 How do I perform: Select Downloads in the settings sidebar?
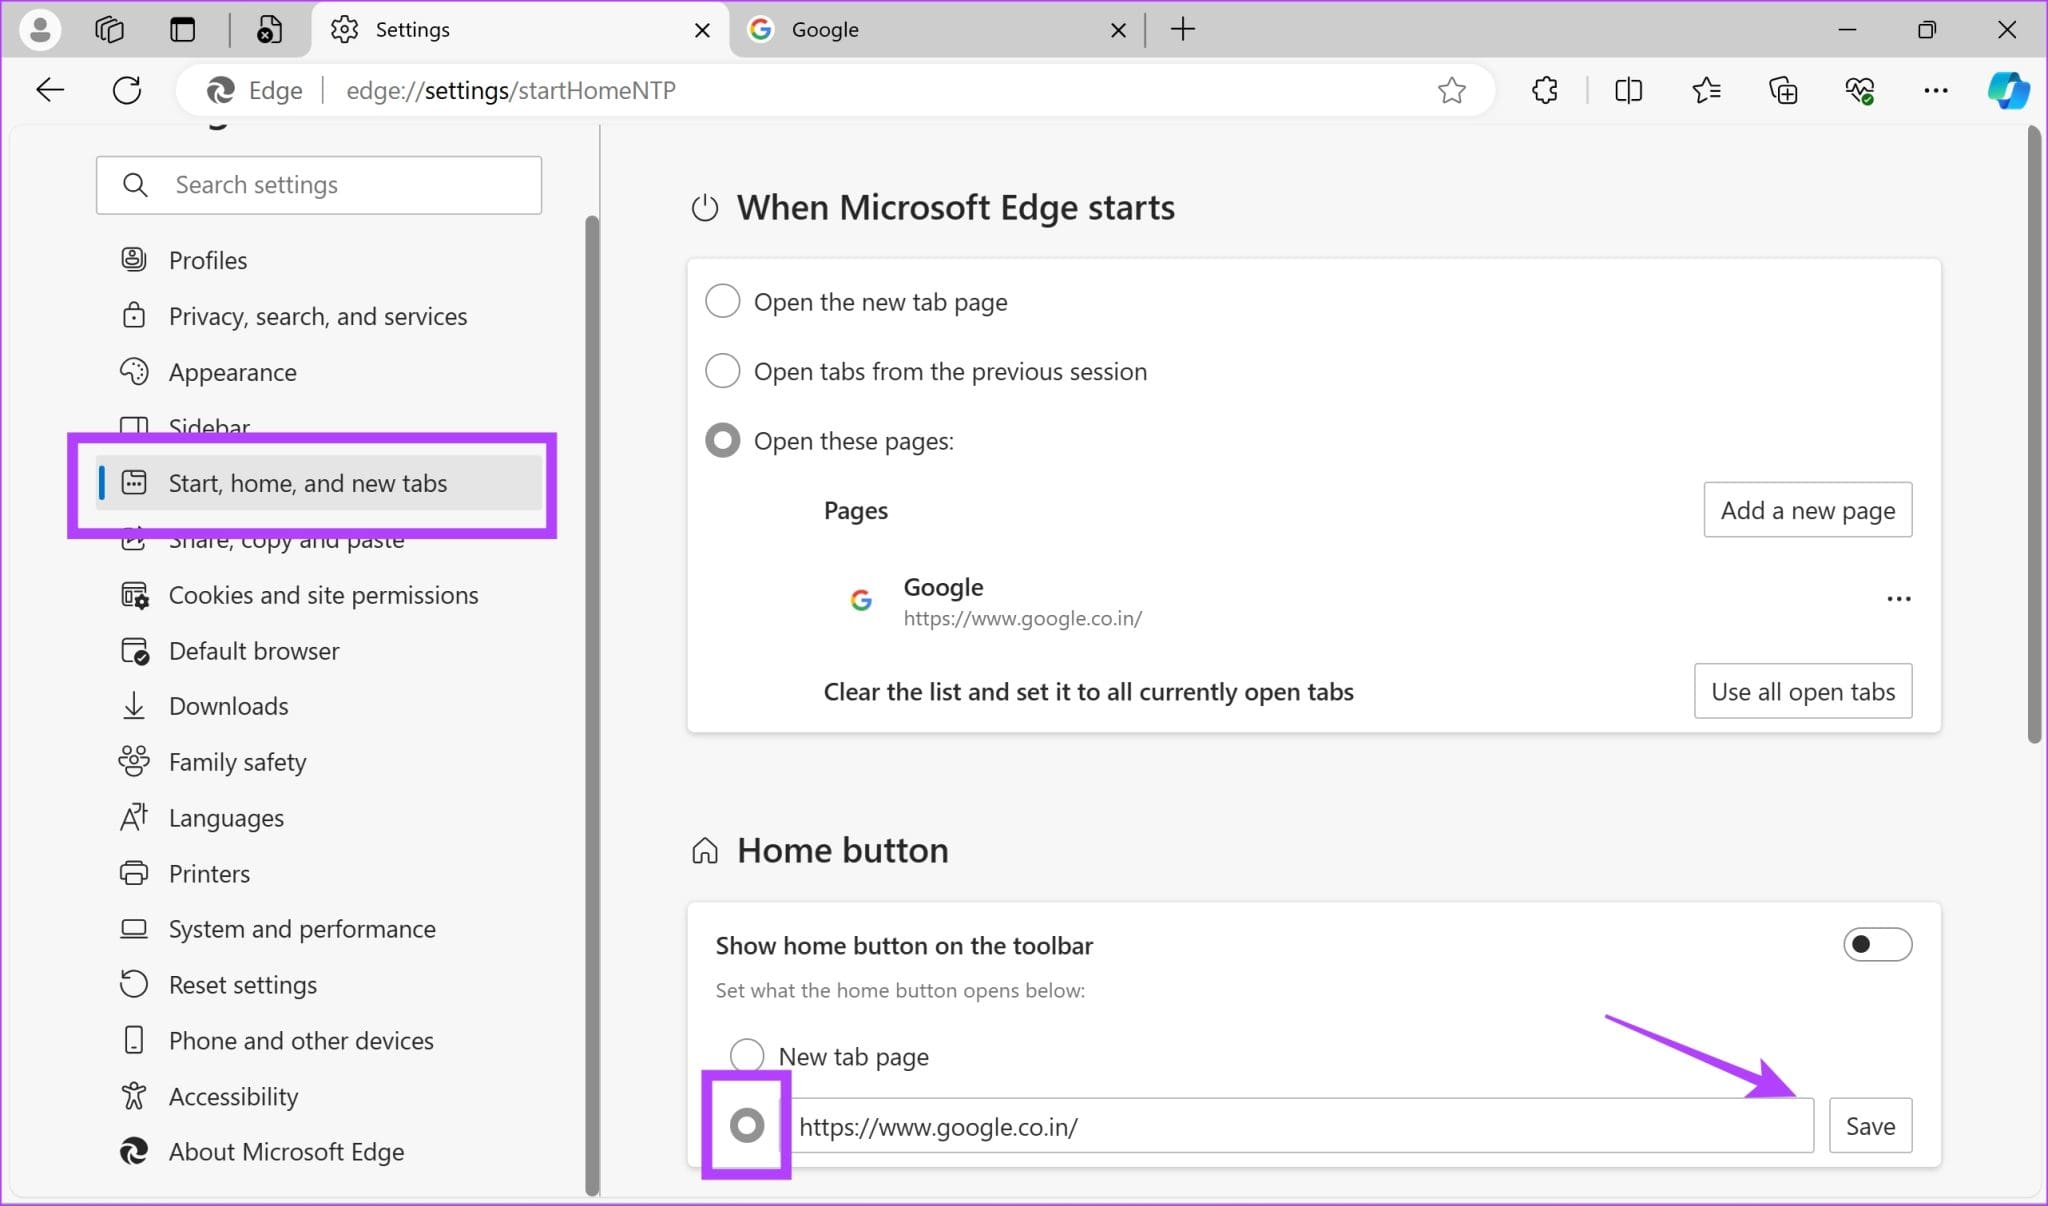point(227,705)
